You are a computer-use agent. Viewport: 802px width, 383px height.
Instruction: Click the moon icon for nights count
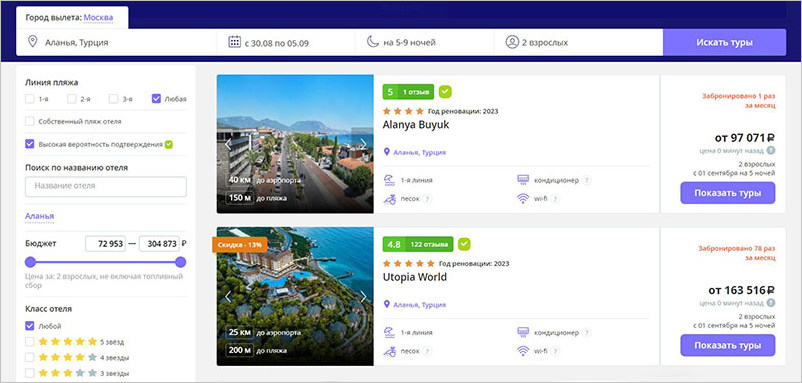click(x=372, y=42)
